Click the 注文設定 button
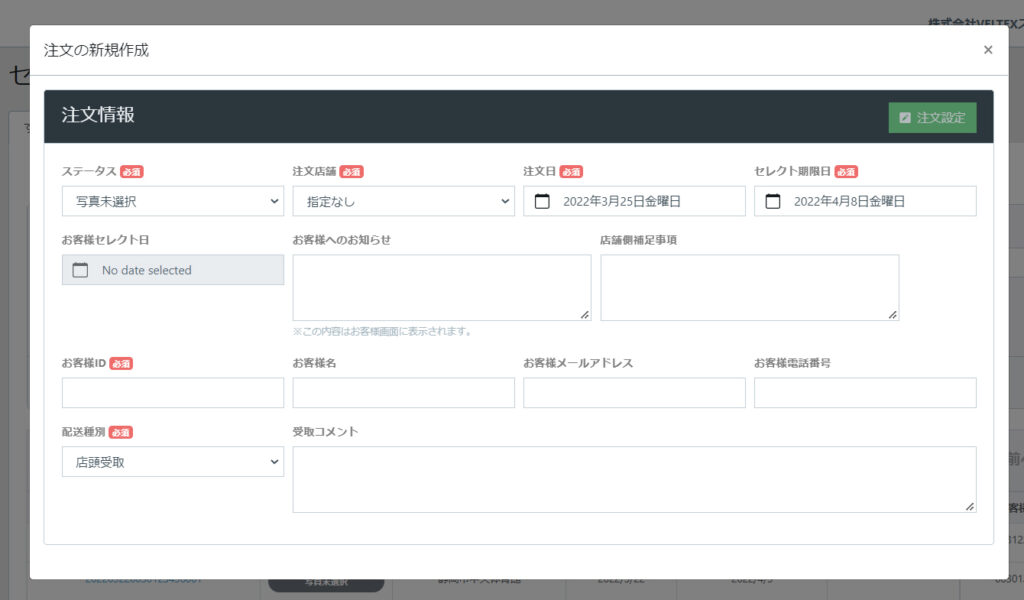The image size is (1024, 600). [932, 118]
